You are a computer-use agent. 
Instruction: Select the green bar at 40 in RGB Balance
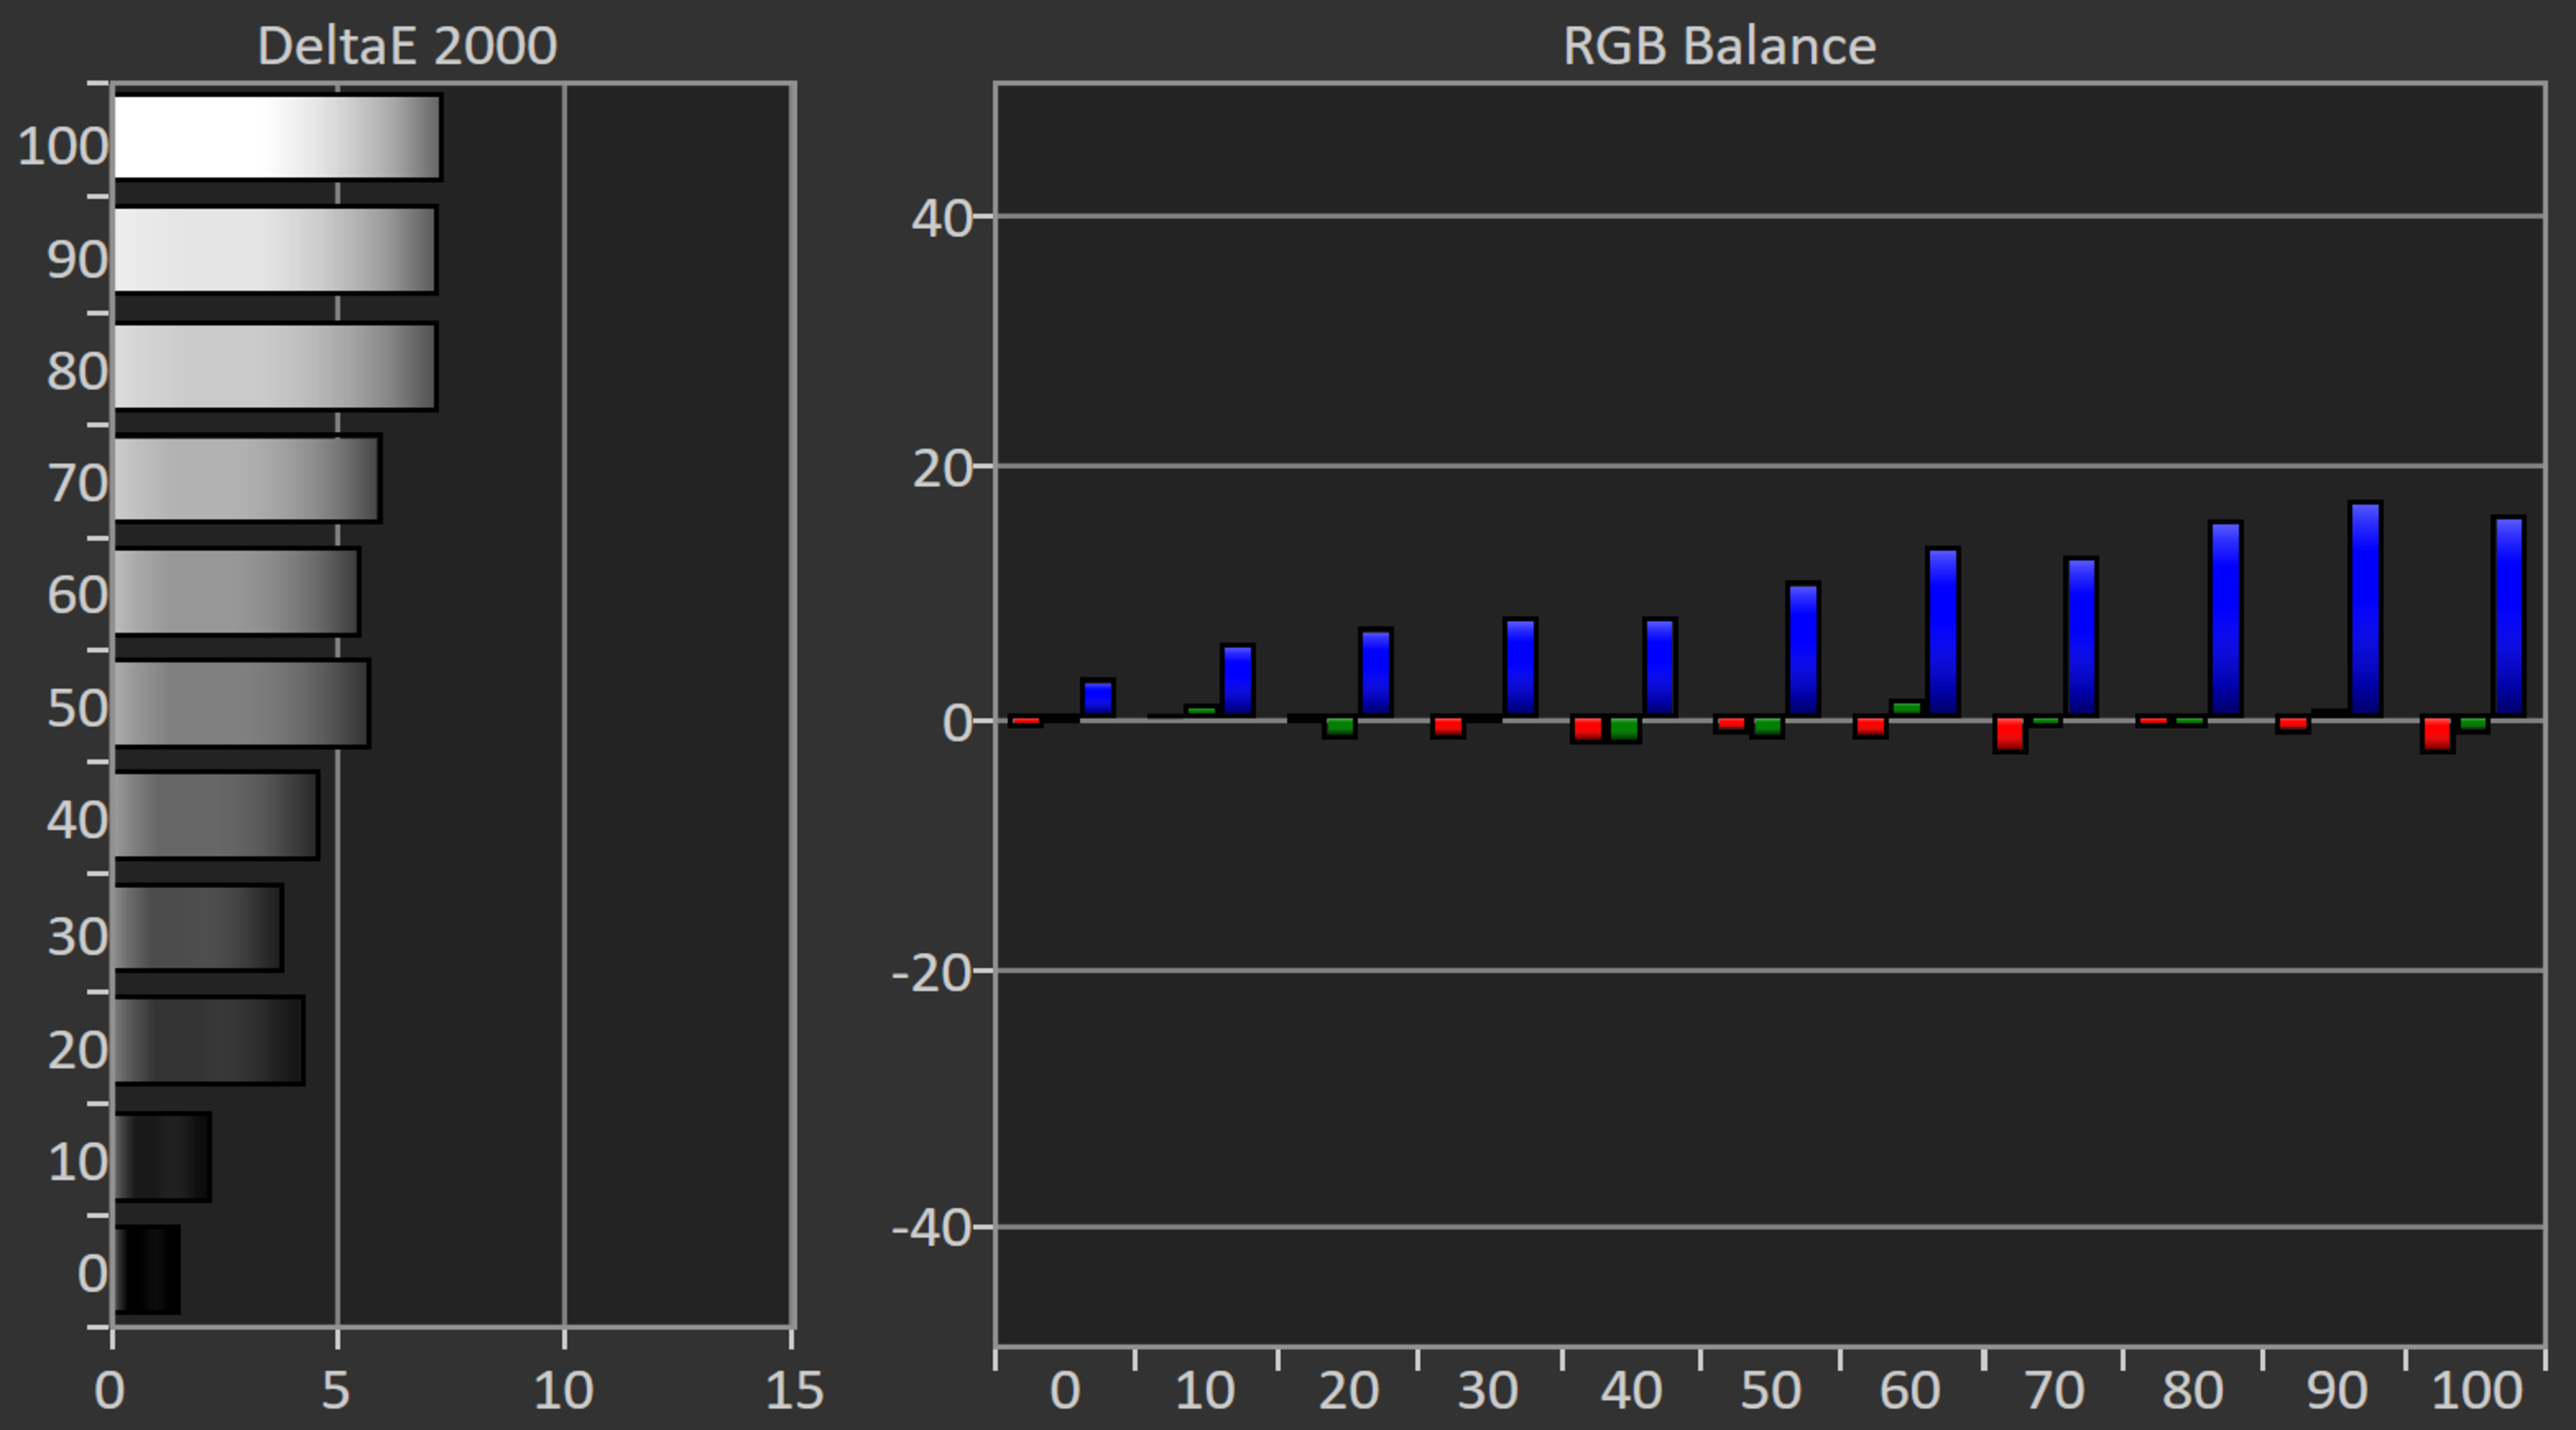pyautogui.click(x=1624, y=729)
